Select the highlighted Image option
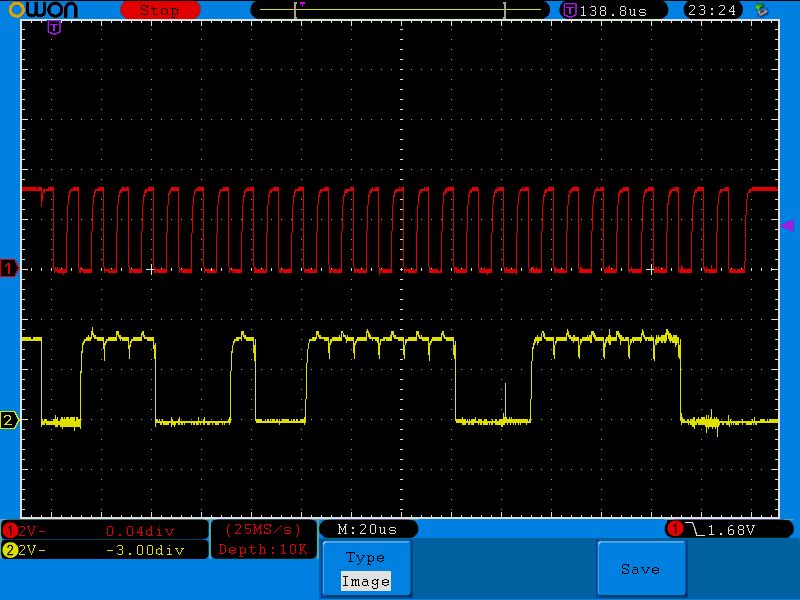The height and width of the screenshot is (600, 800). tap(365, 581)
